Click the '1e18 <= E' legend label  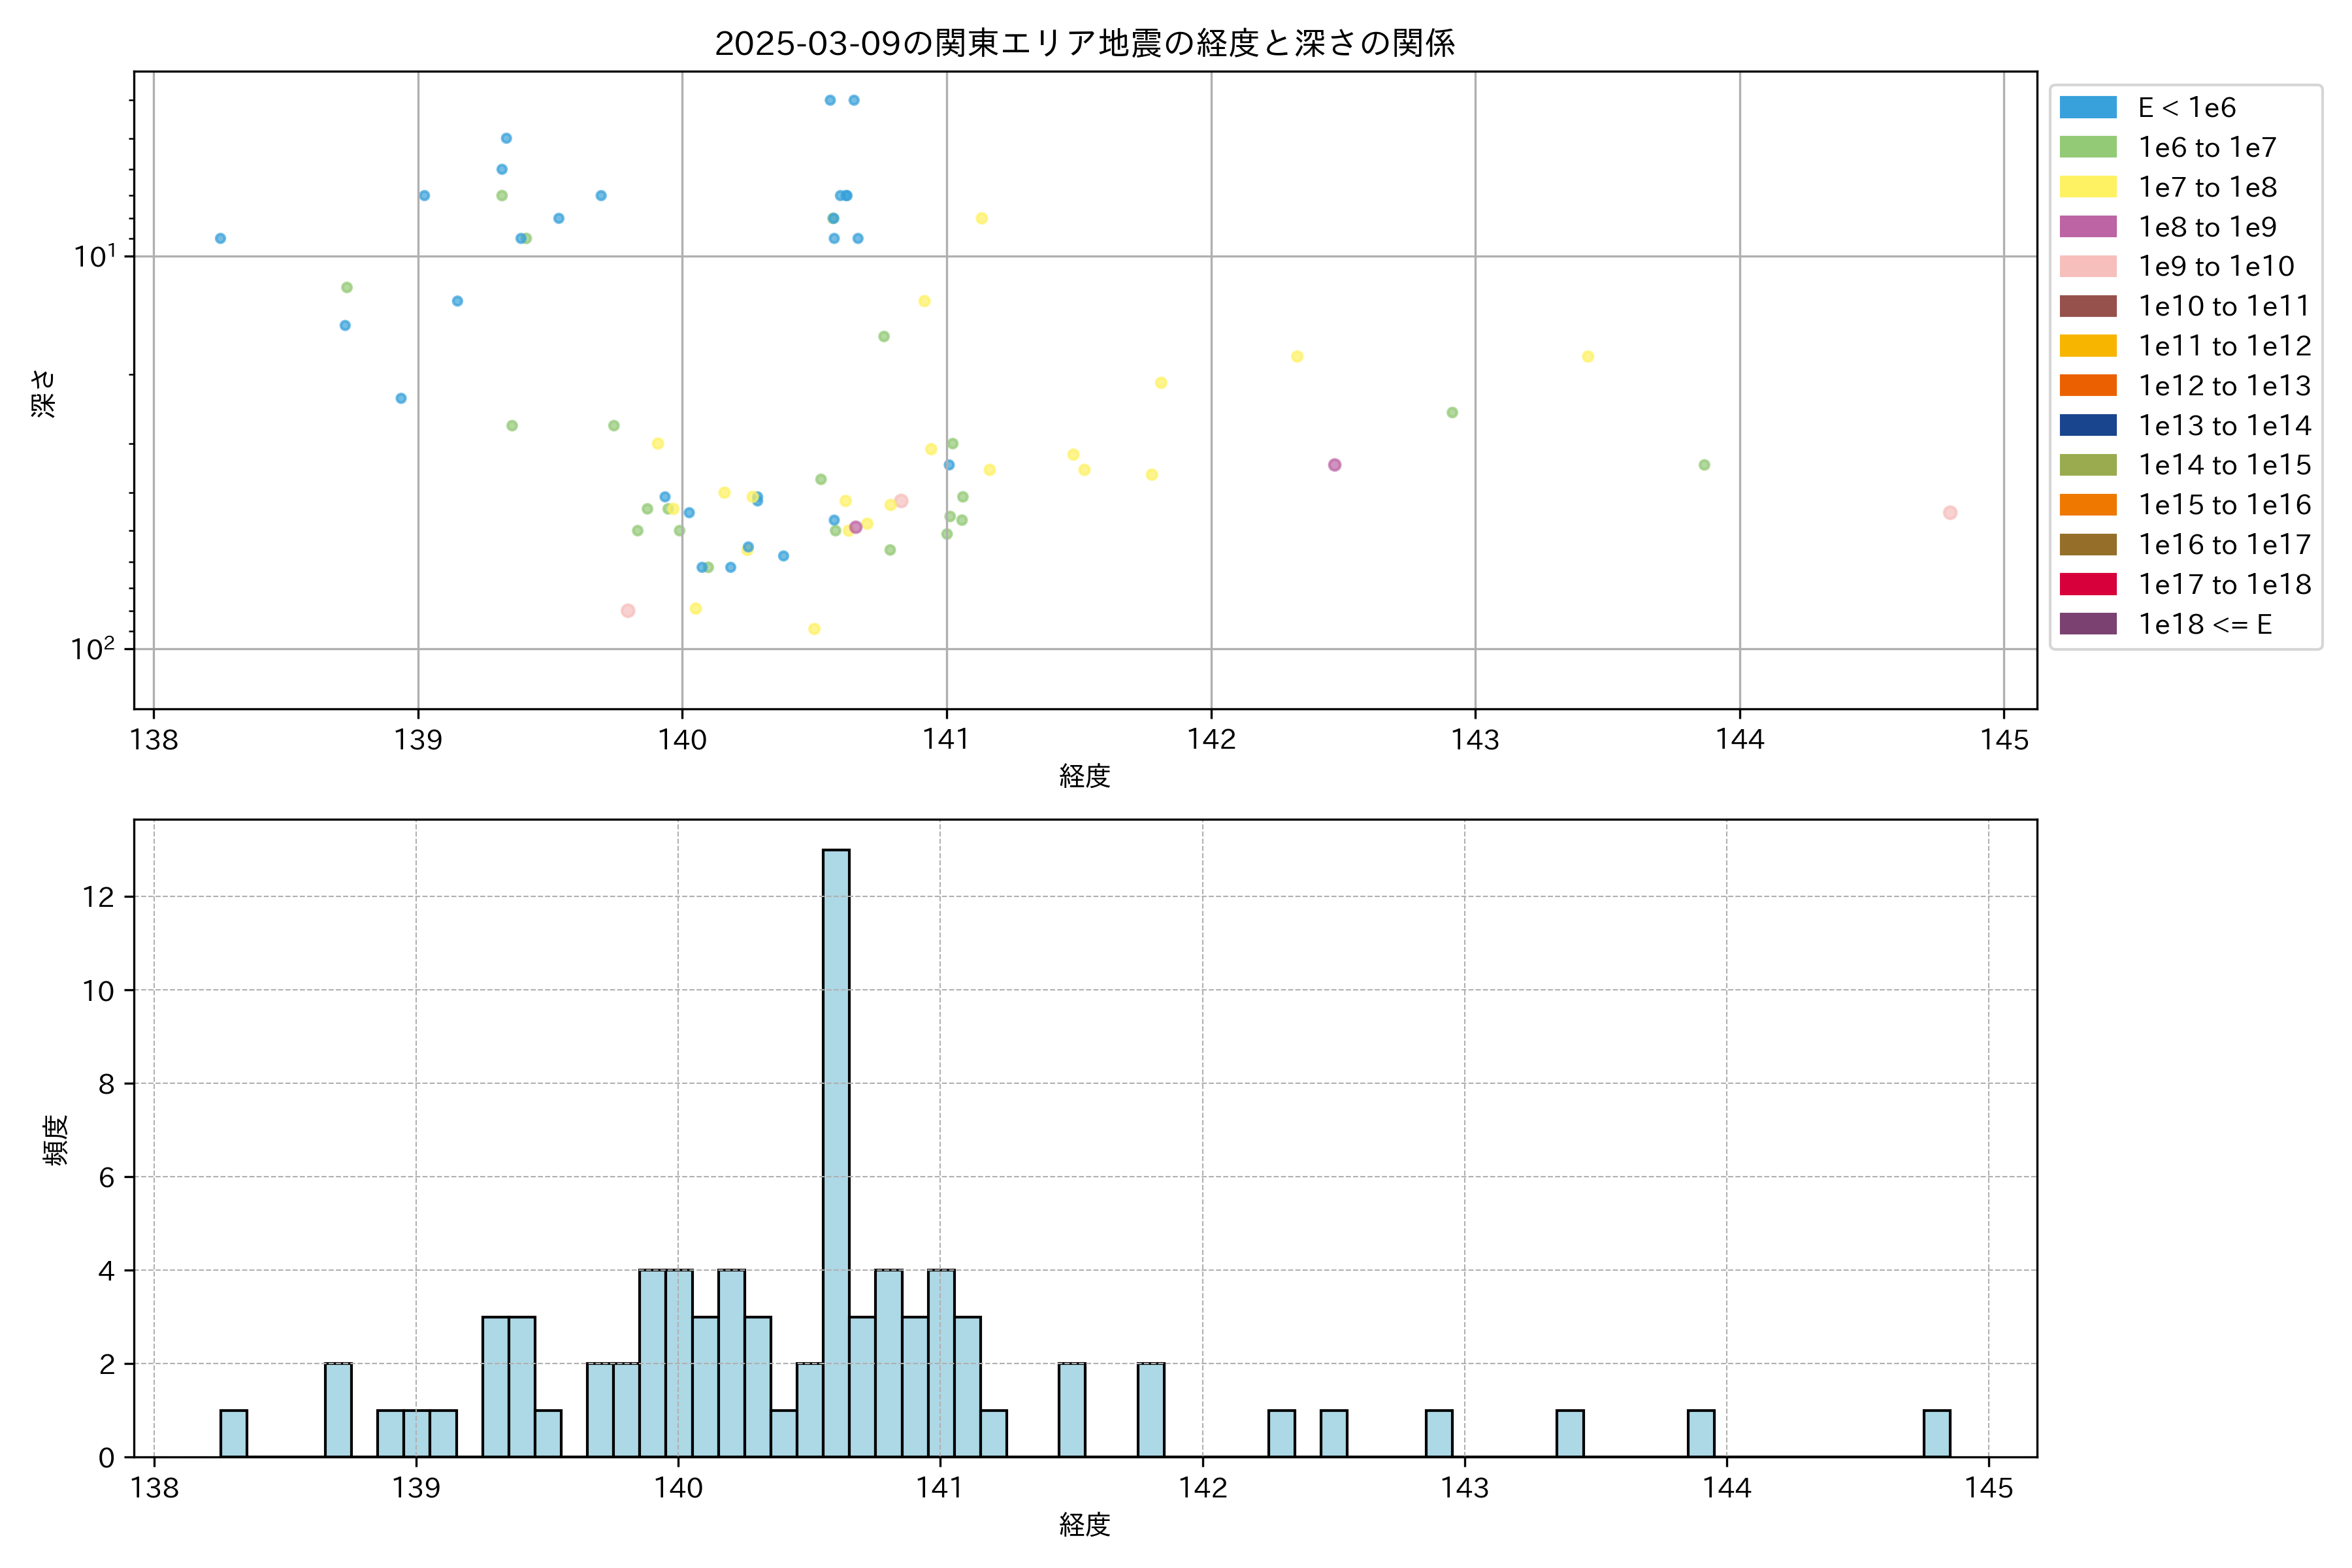coord(2205,625)
